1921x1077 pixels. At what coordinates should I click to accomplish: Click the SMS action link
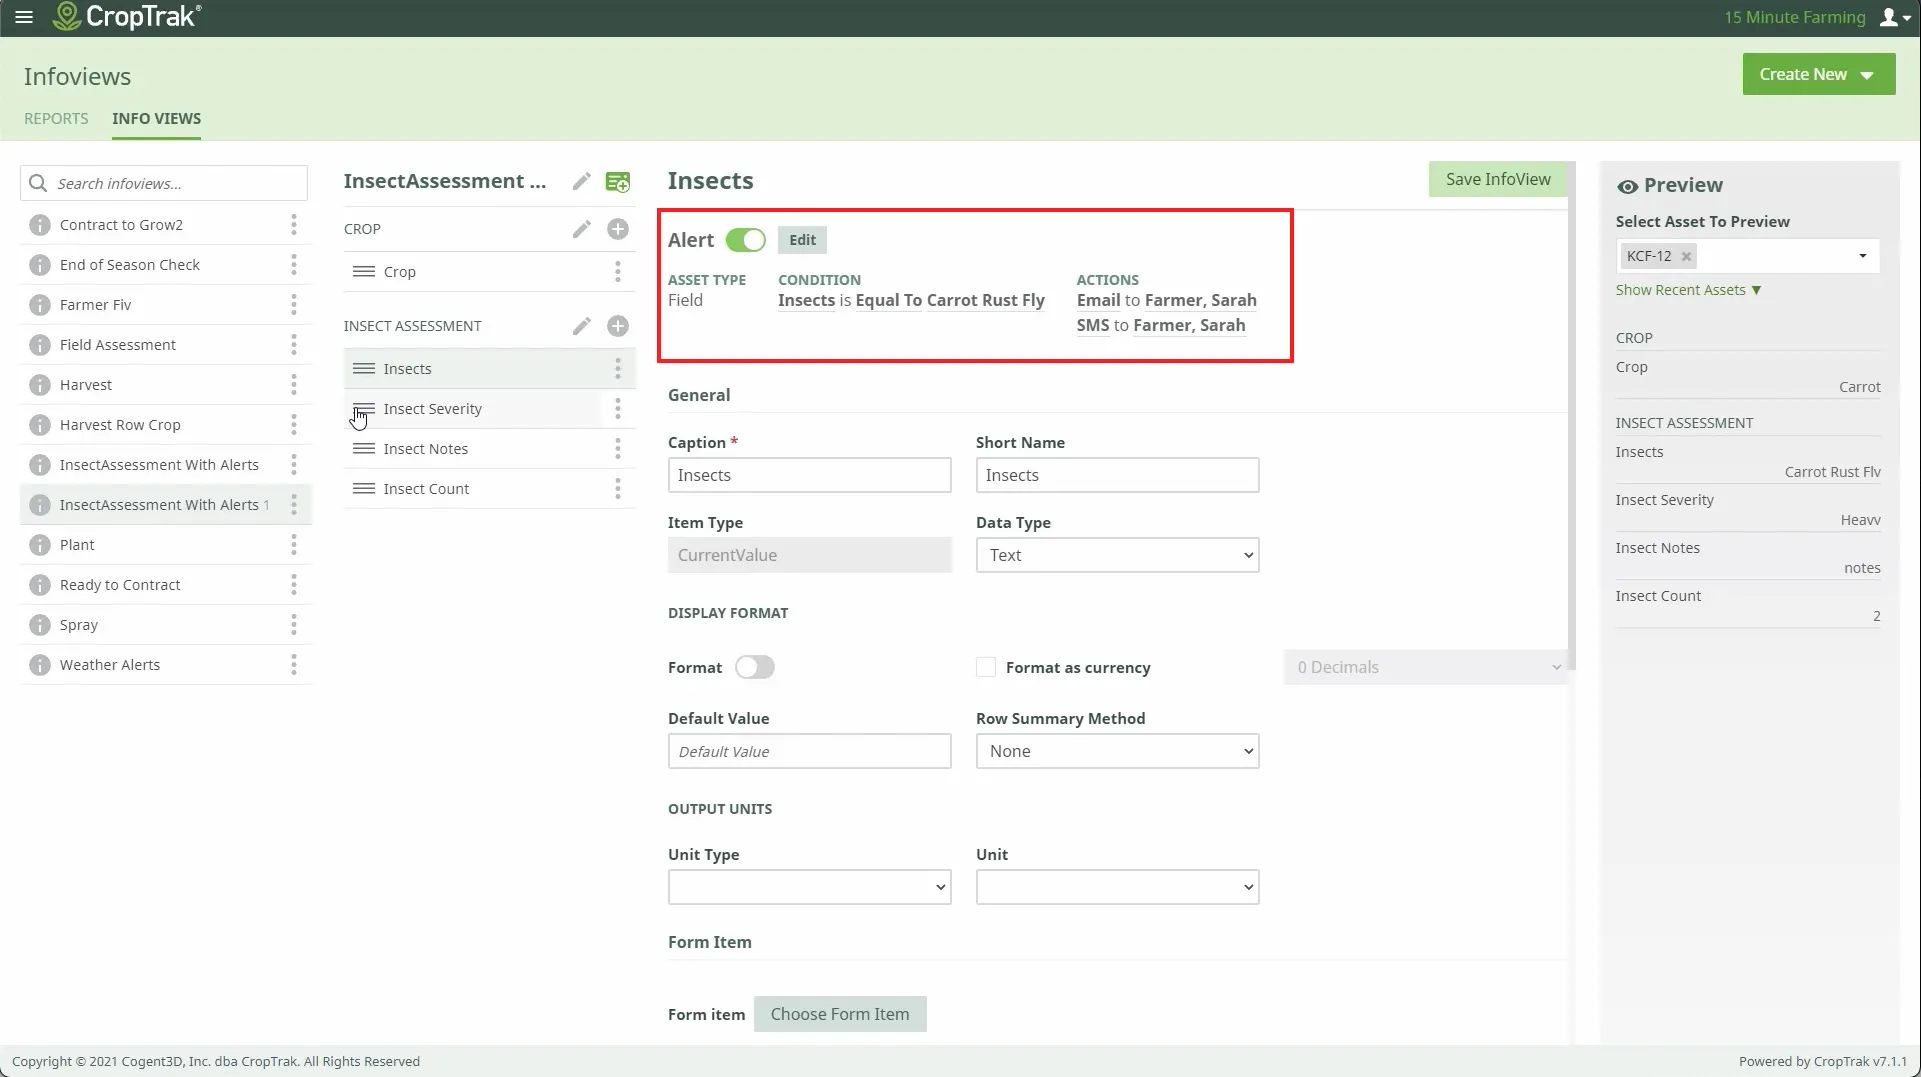(1093, 326)
